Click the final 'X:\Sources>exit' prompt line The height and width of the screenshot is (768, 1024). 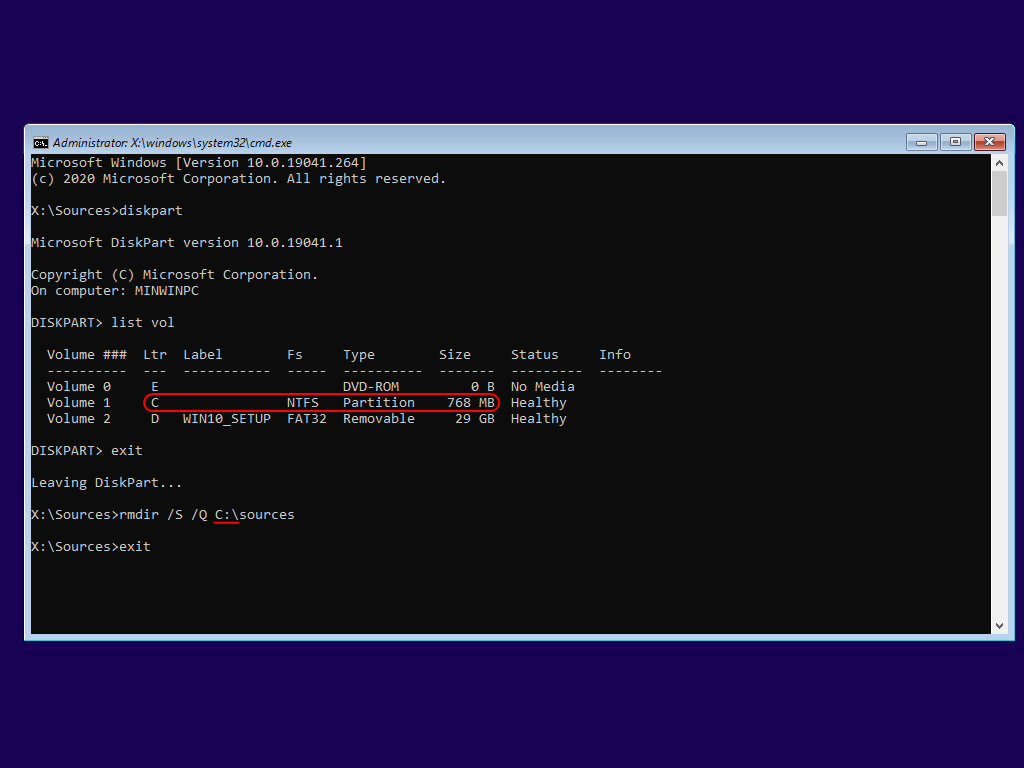tap(91, 547)
